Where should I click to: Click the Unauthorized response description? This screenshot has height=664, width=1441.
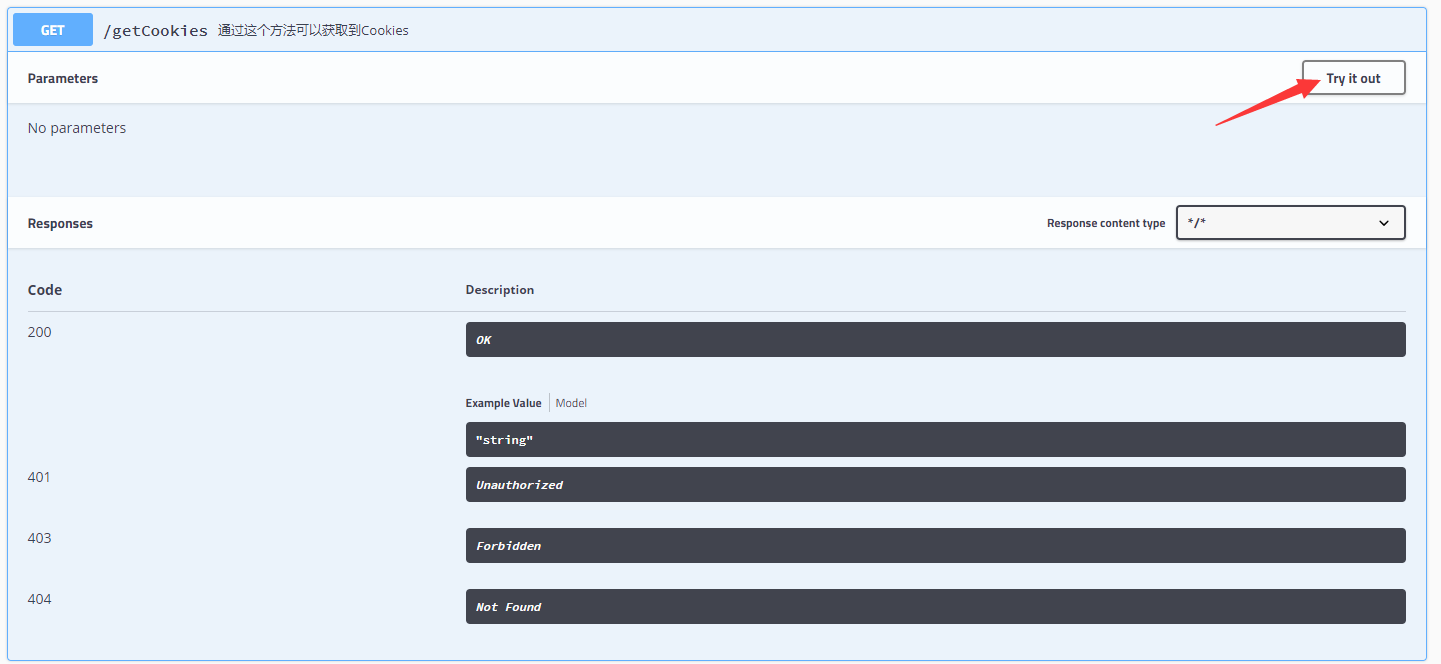coord(935,484)
